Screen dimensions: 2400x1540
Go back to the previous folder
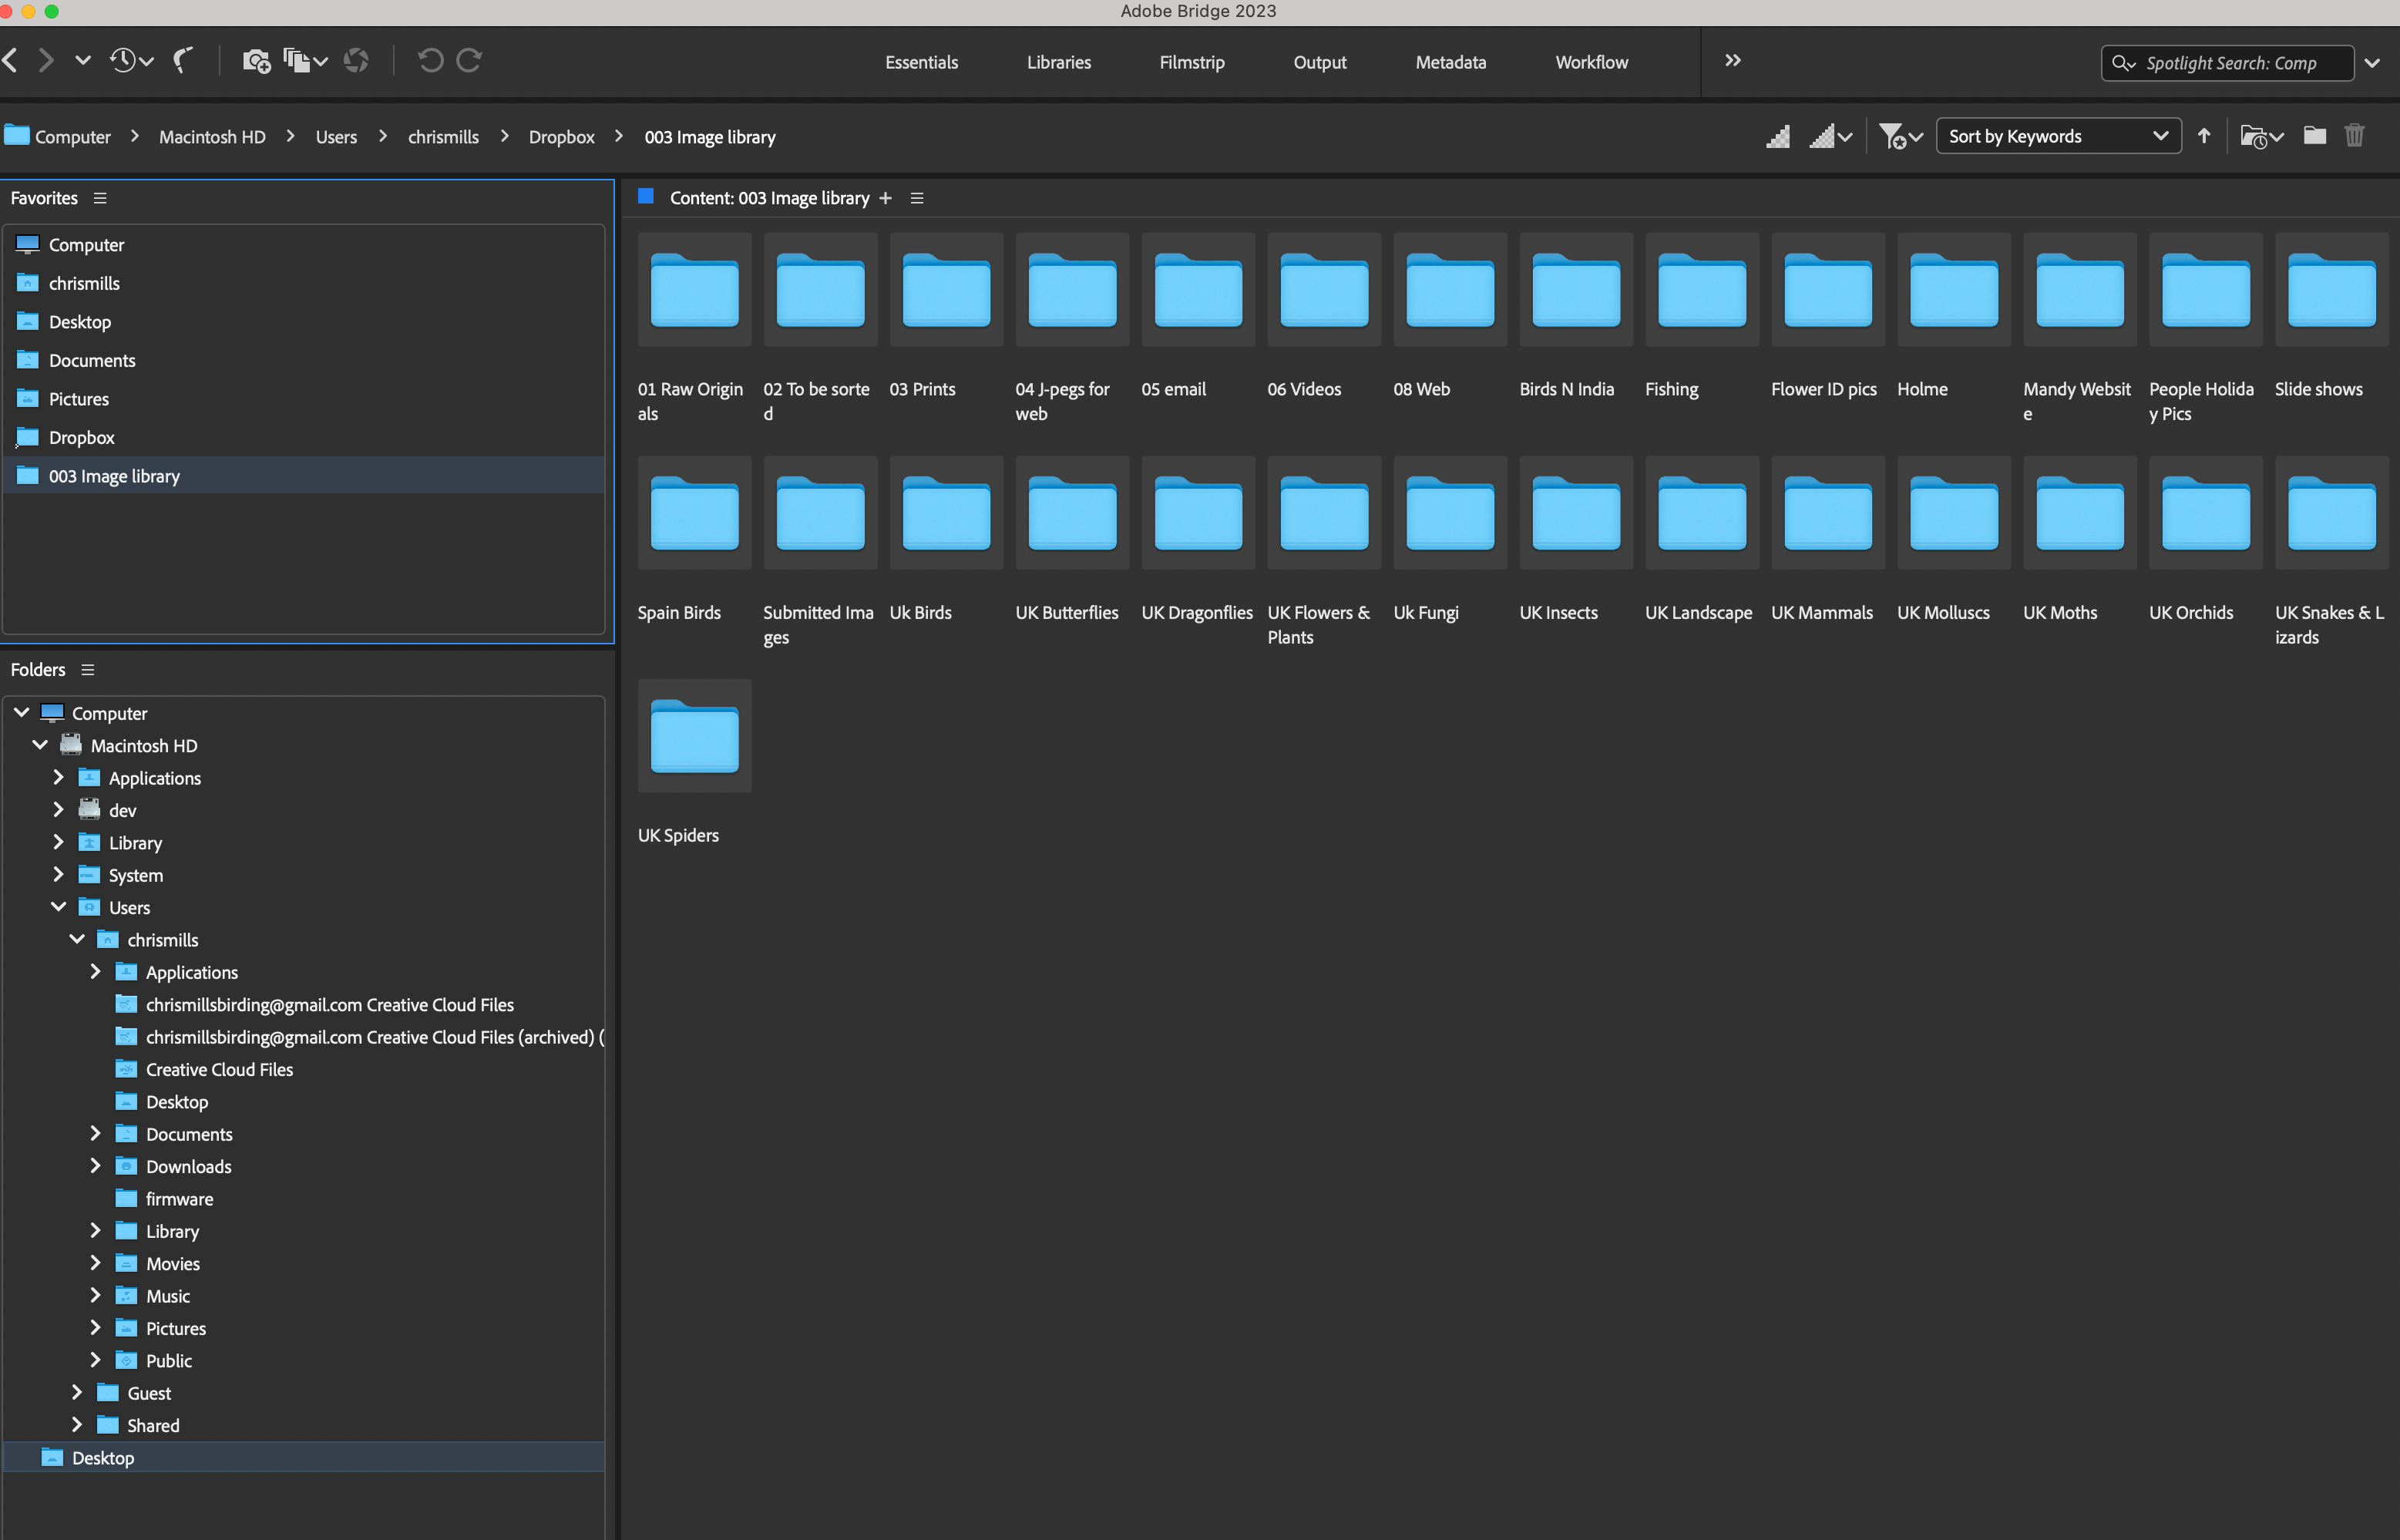(10, 60)
